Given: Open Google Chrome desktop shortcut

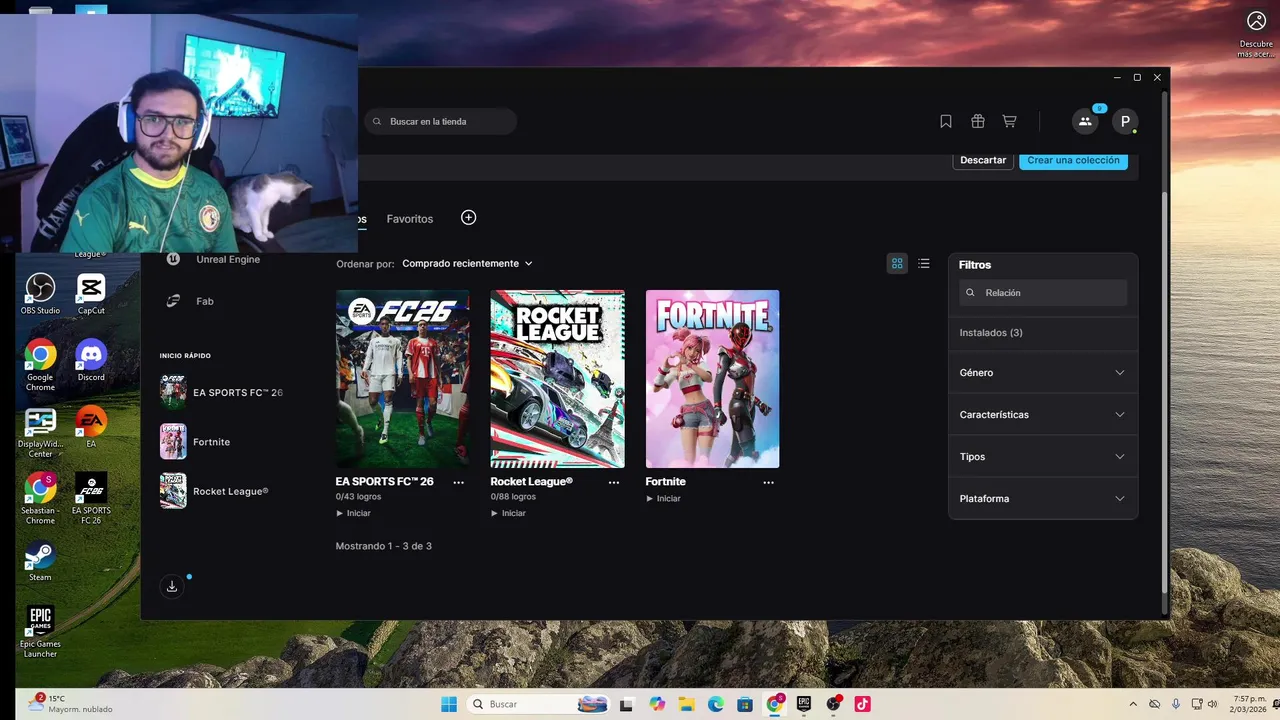Looking at the screenshot, I should [x=40, y=364].
